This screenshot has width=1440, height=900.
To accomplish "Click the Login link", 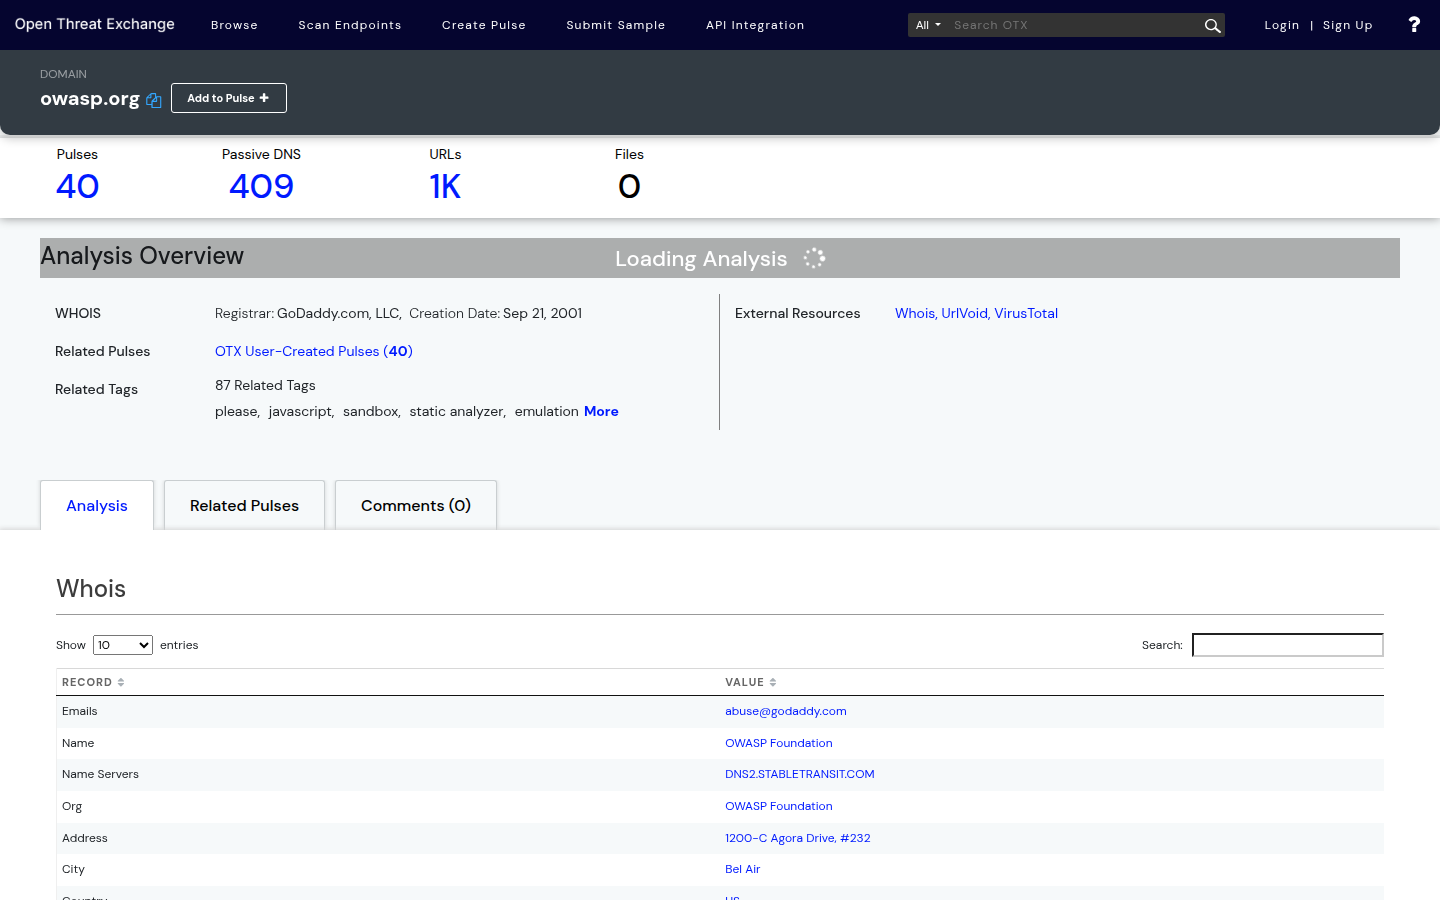I will tap(1282, 25).
